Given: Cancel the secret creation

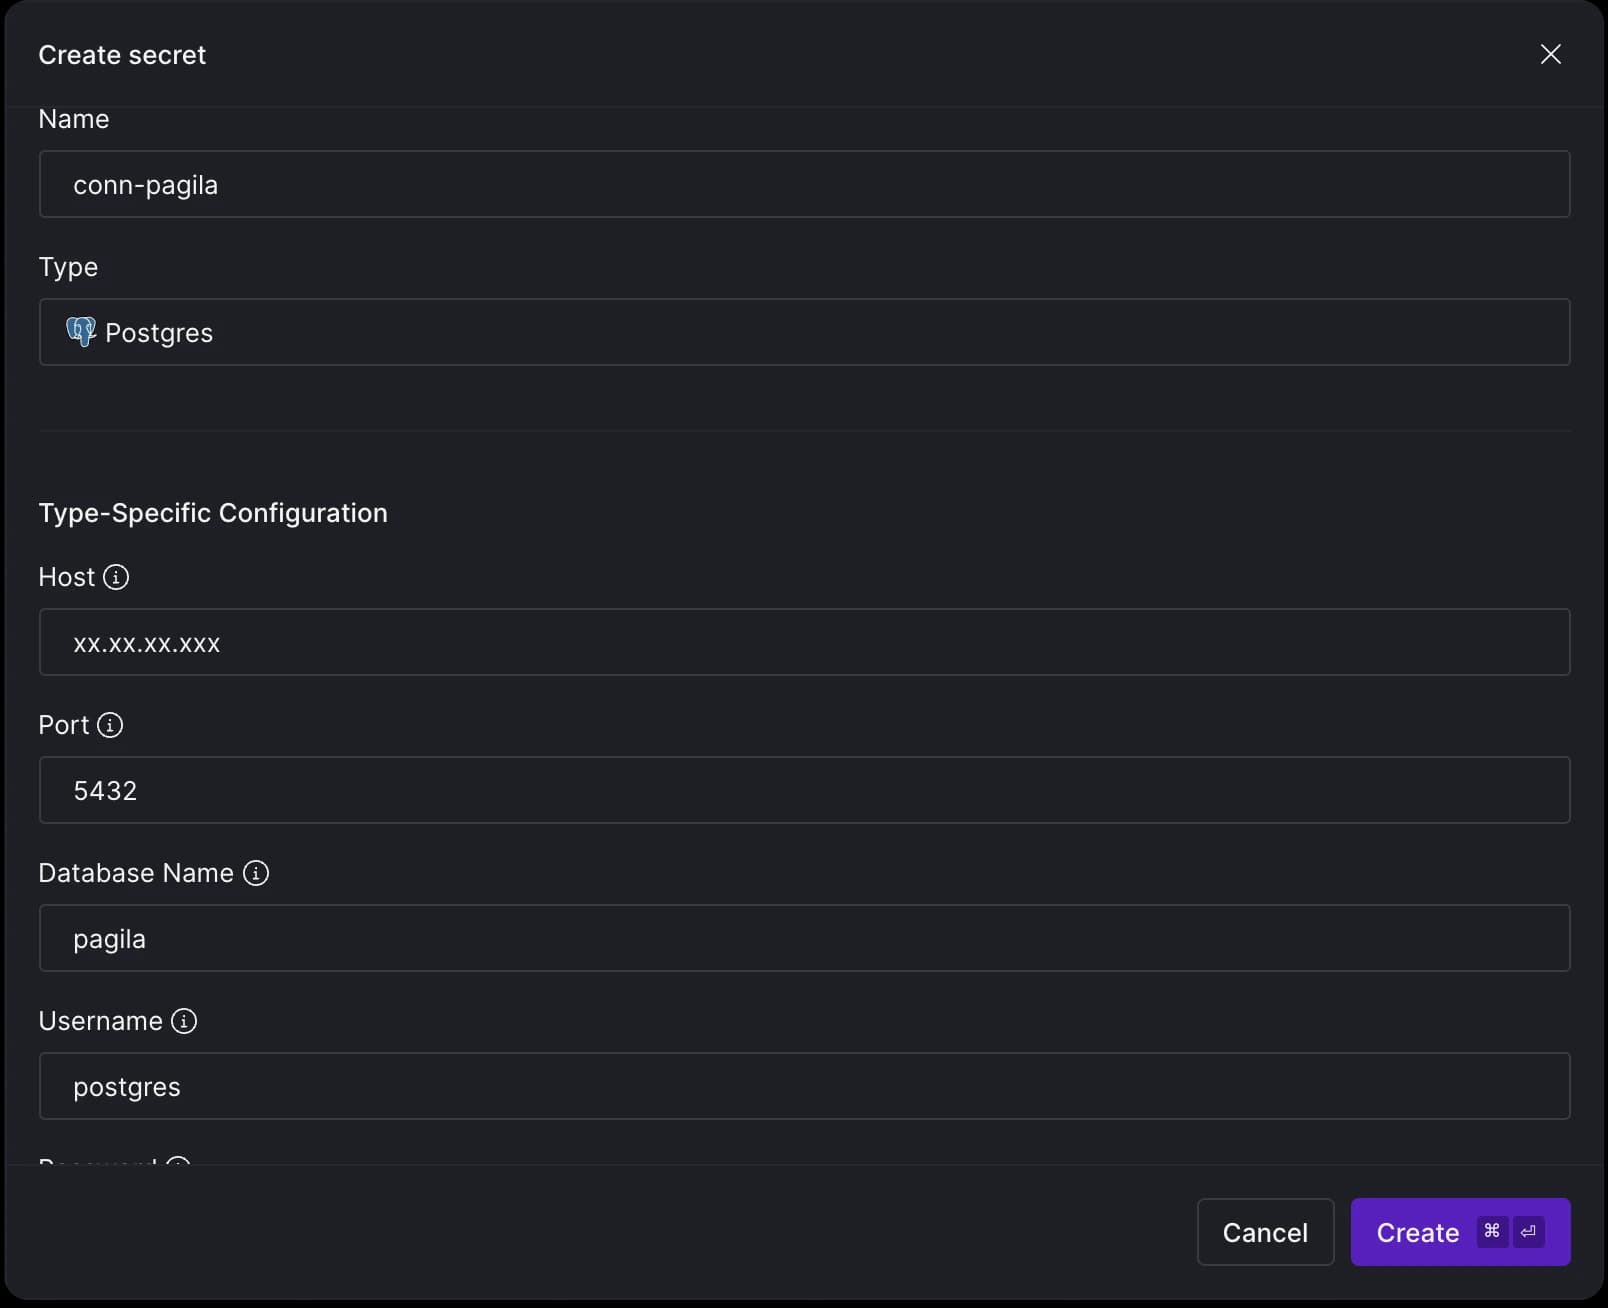Looking at the screenshot, I should pos(1265,1232).
